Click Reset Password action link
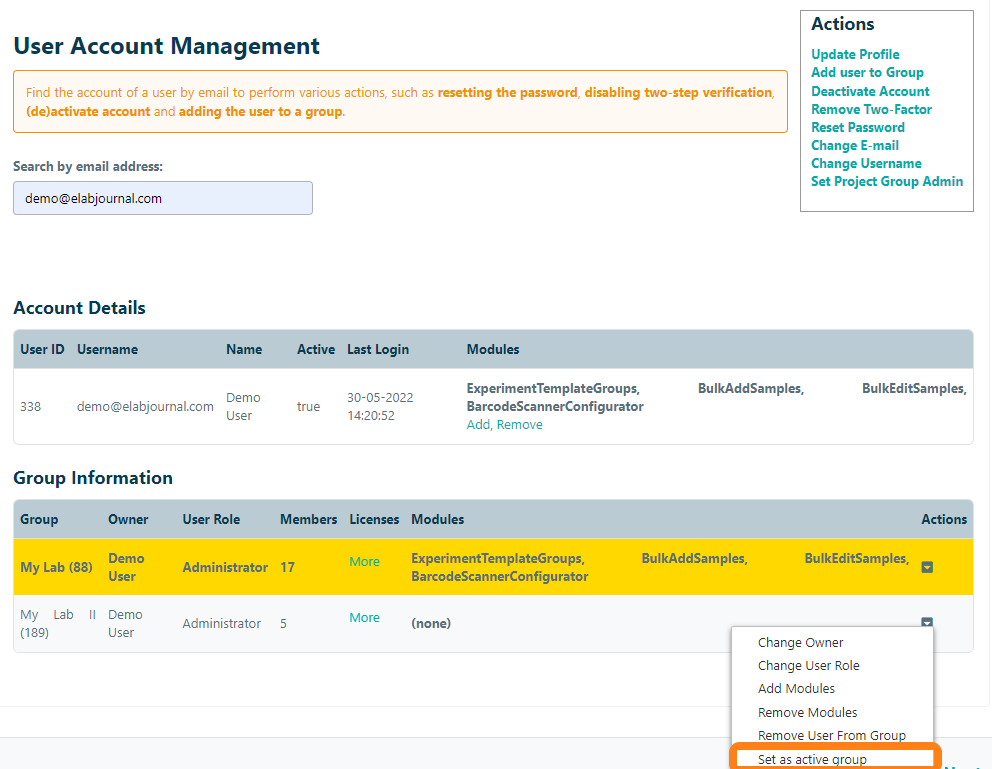Viewport: 992px width, 769px height. point(858,127)
